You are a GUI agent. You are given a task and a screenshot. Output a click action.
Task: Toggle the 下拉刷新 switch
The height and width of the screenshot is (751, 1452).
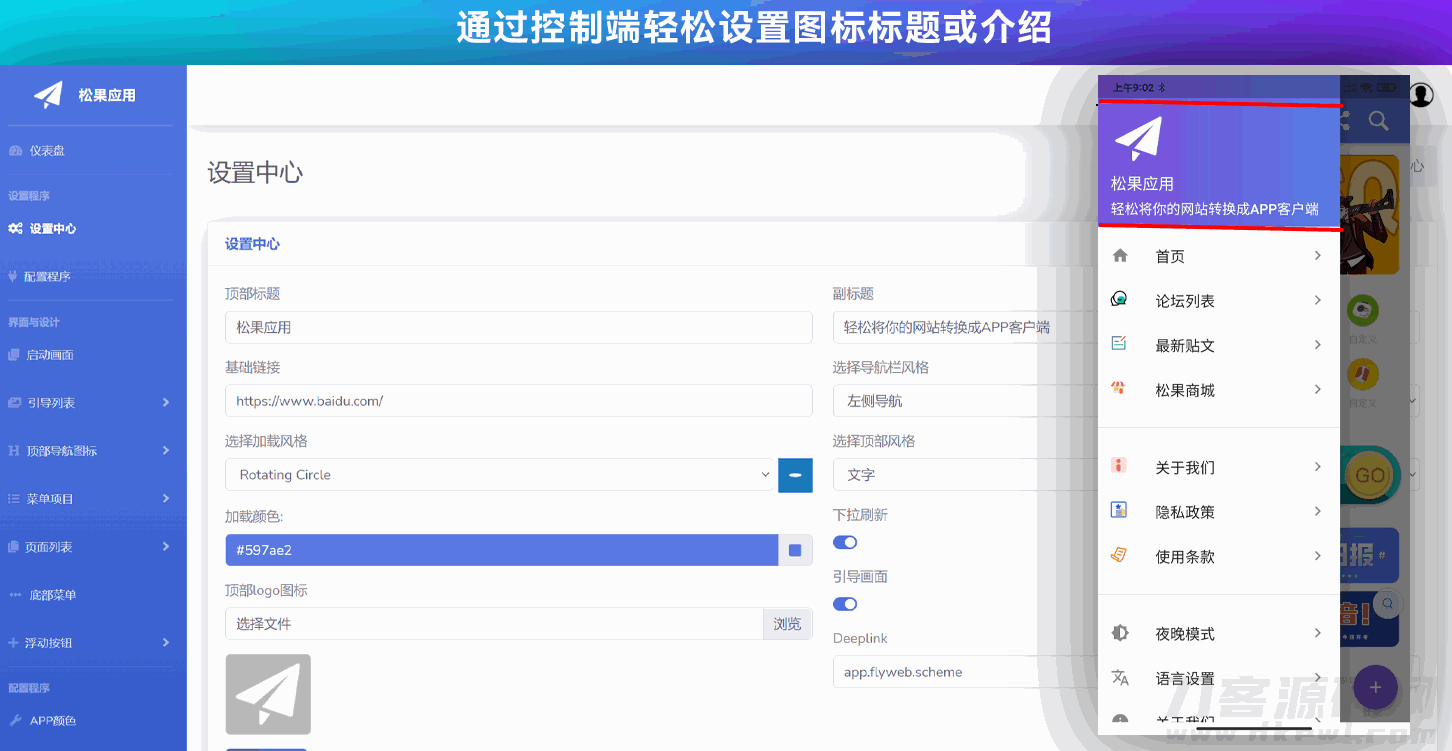(845, 542)
